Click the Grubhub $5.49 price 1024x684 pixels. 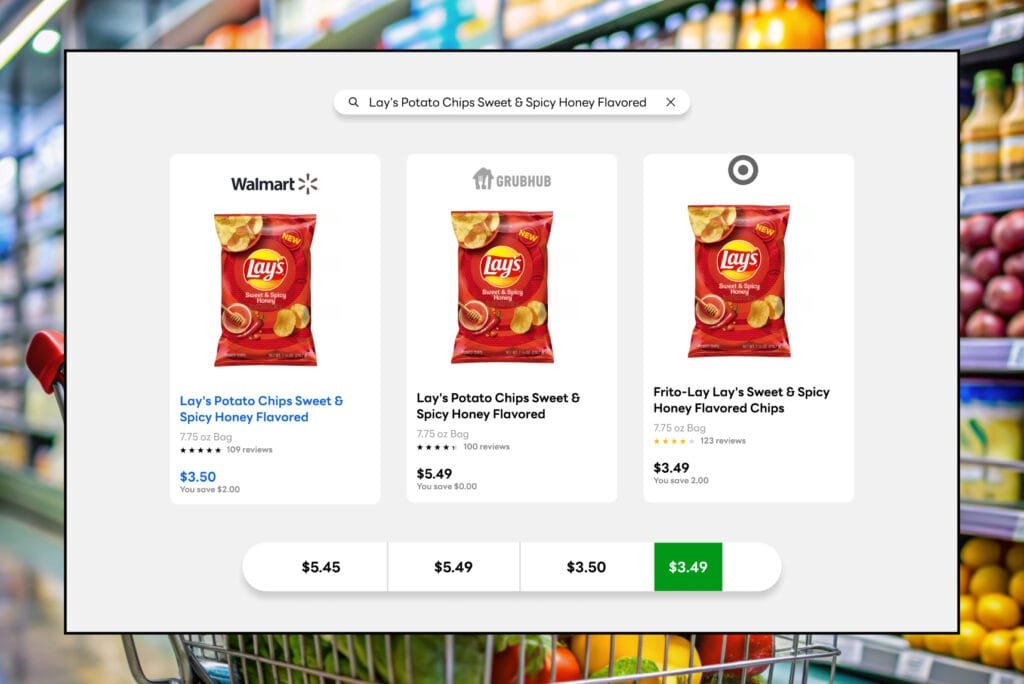[434, 474]
